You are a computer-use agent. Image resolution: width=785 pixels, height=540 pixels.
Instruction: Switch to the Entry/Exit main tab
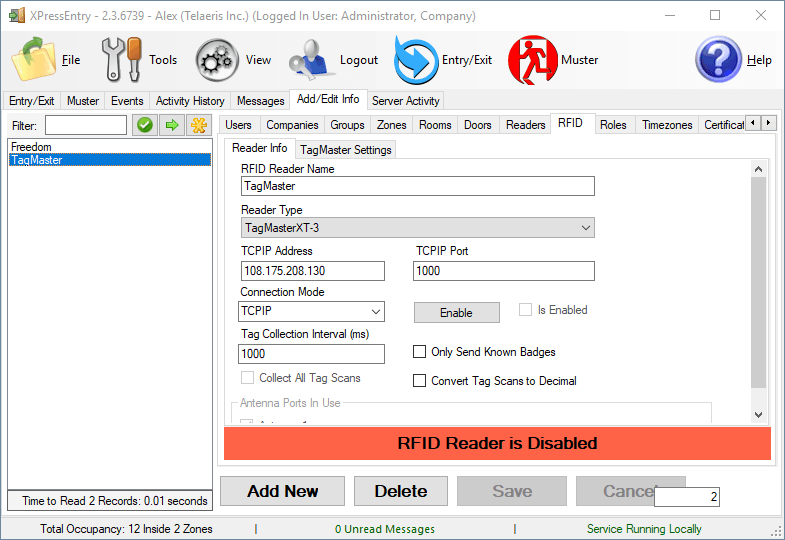point(32,101)
